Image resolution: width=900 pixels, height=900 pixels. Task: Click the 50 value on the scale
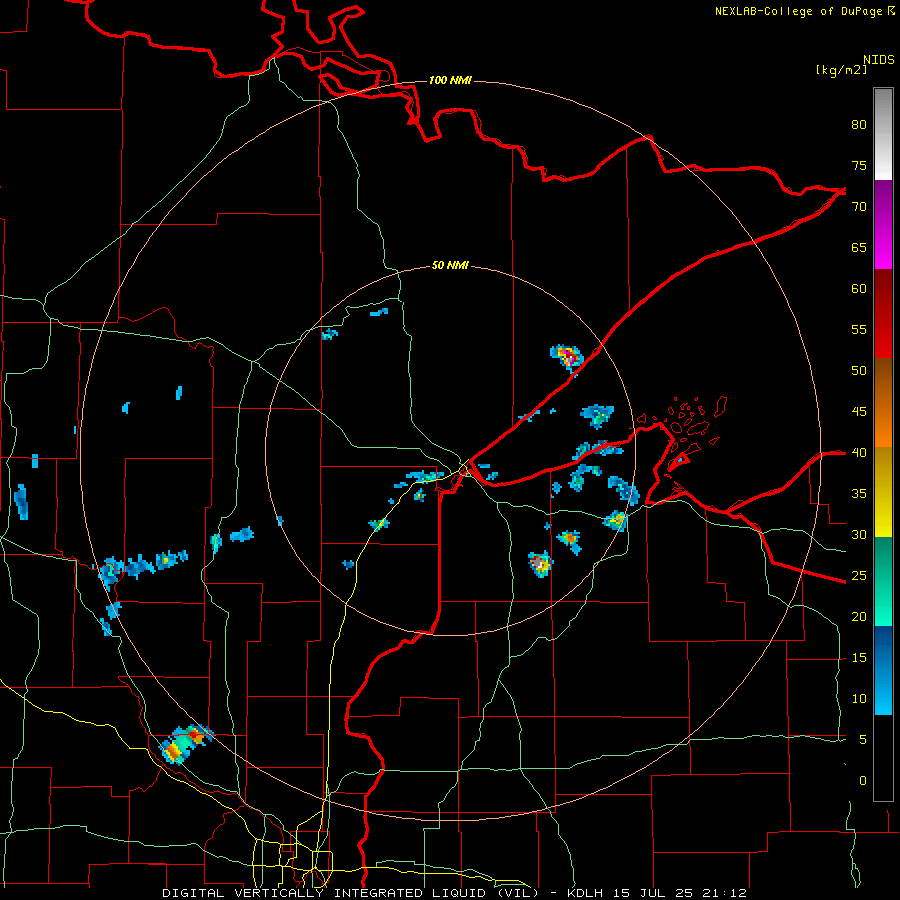pos(859,371)
